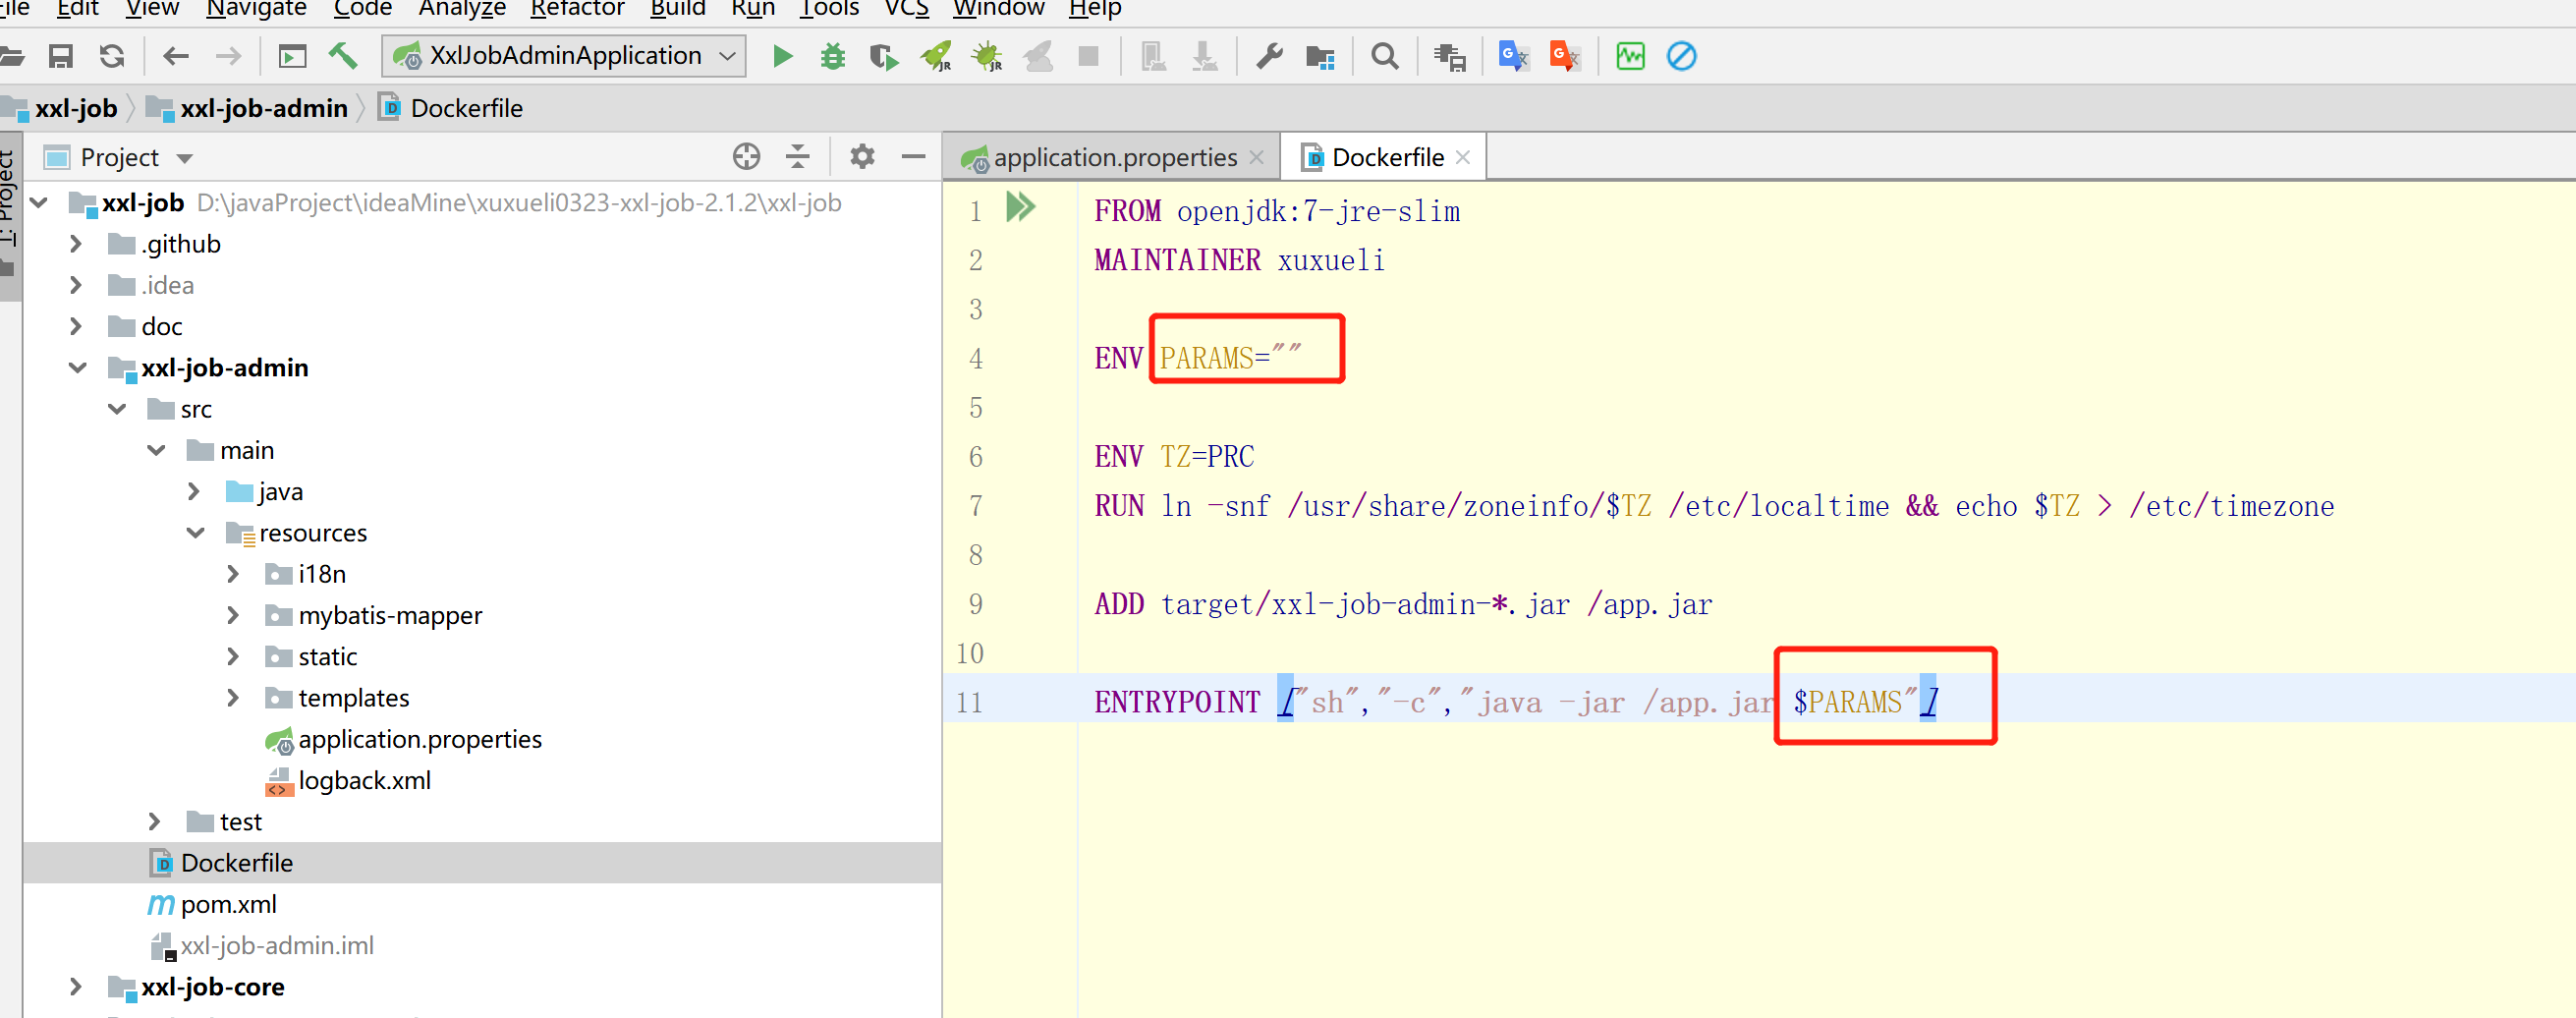Open Project panel gear options

pos(862,157)
